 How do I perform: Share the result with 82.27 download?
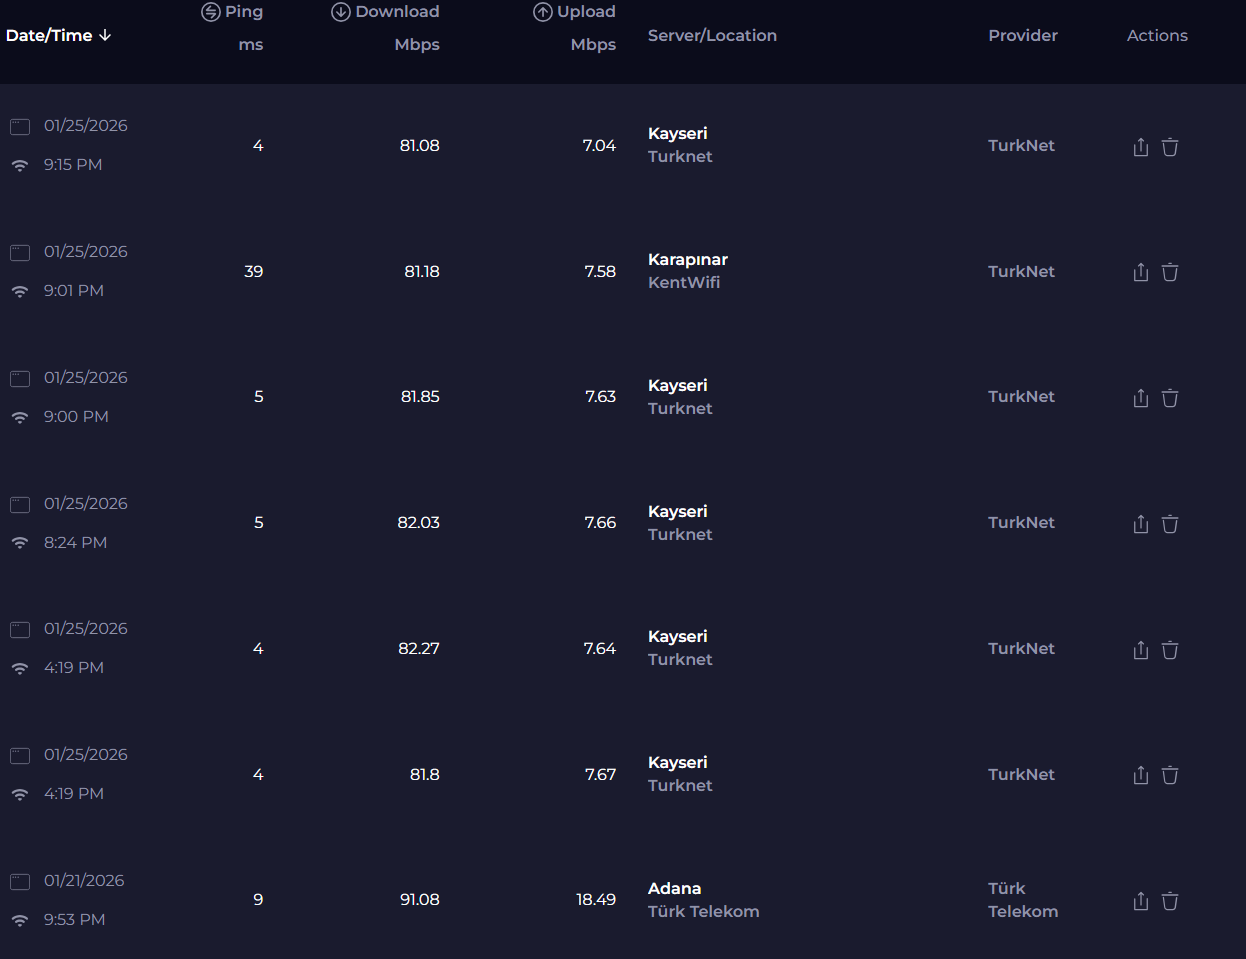pos(1141,650)
